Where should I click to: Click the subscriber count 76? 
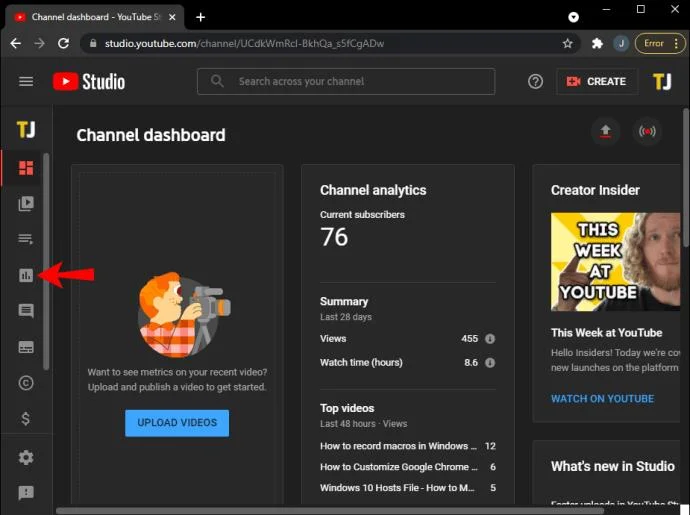(x=334, y=237)
